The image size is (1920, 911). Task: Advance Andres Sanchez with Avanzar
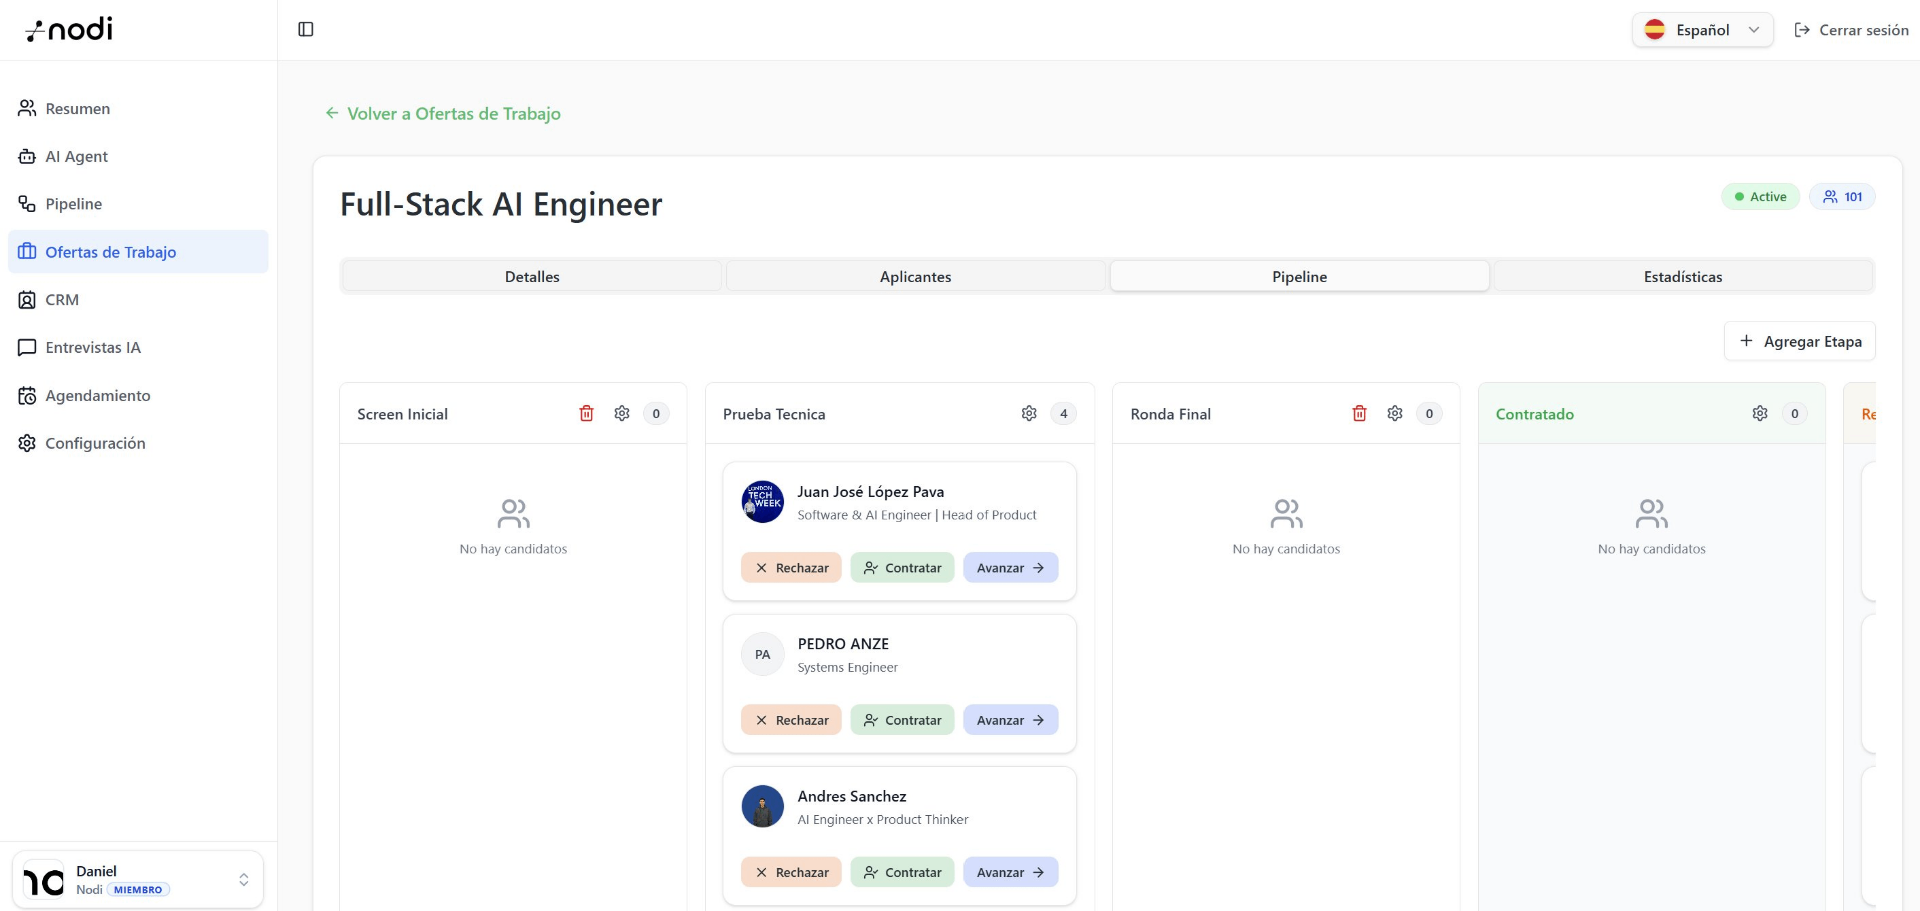(x=1010, y=872)
